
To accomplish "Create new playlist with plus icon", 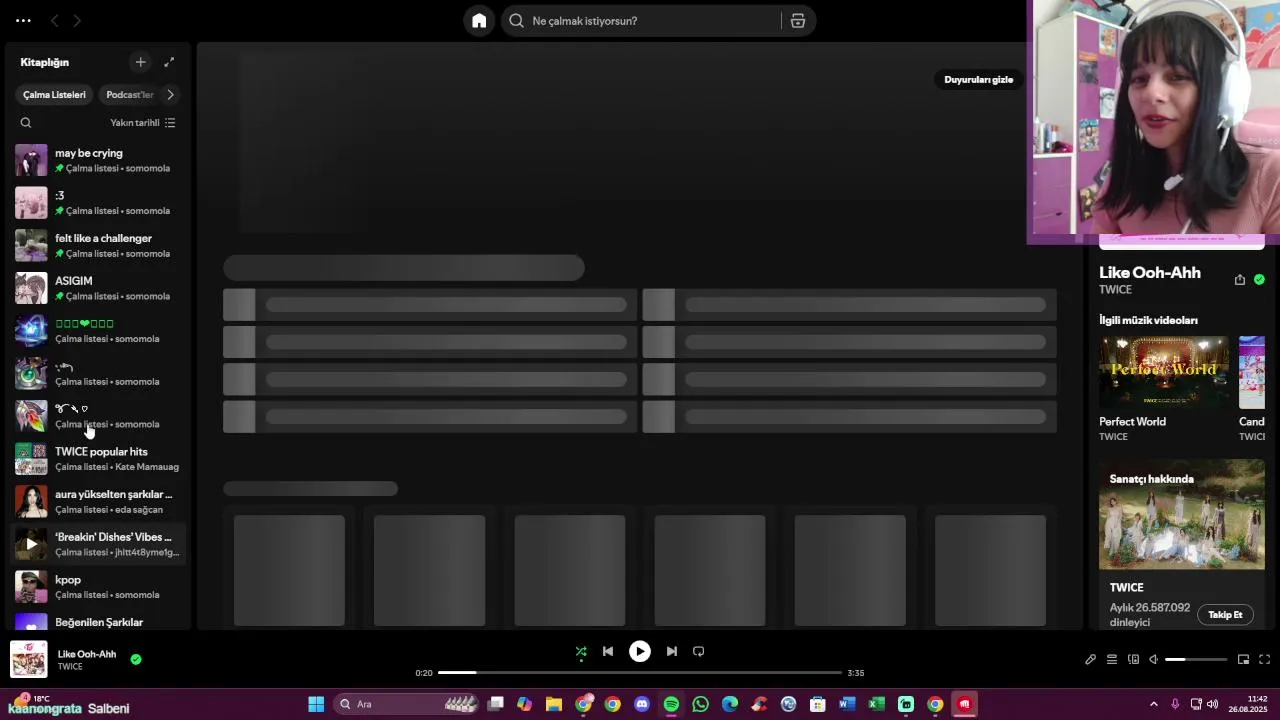I will 141,62.
